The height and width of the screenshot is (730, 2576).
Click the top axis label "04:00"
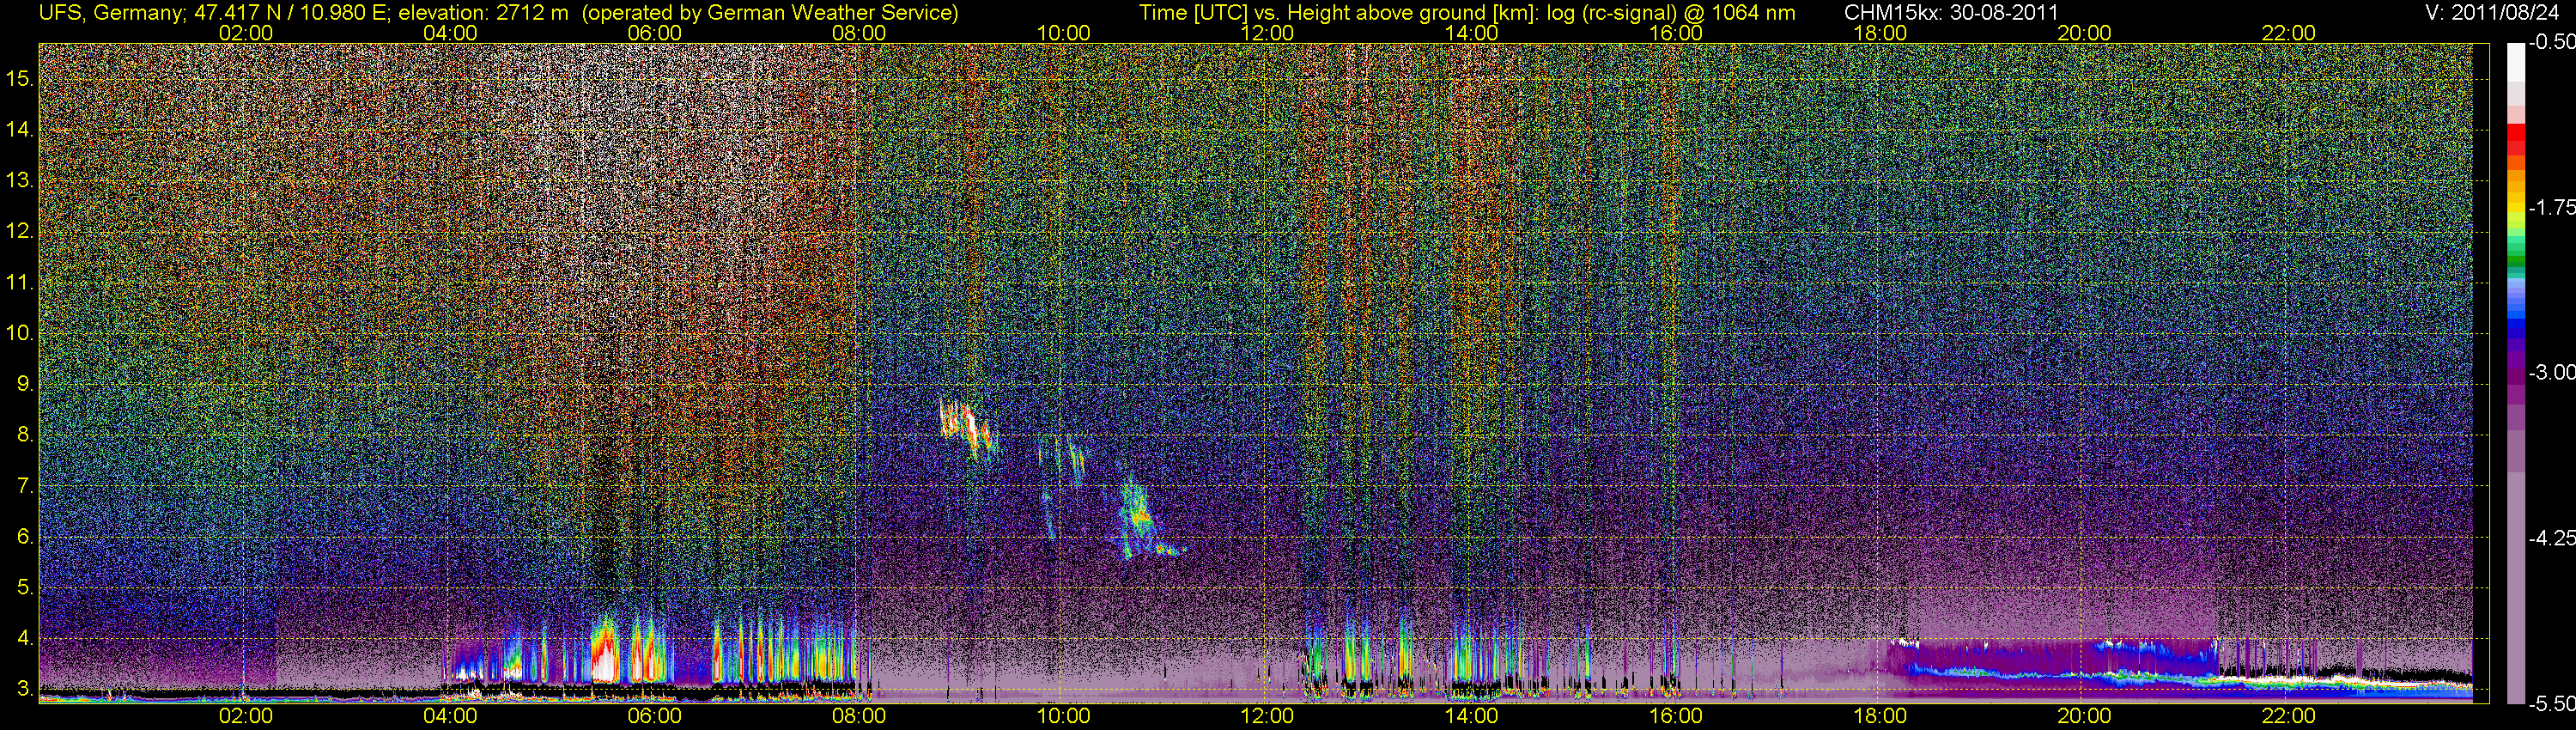450,33
